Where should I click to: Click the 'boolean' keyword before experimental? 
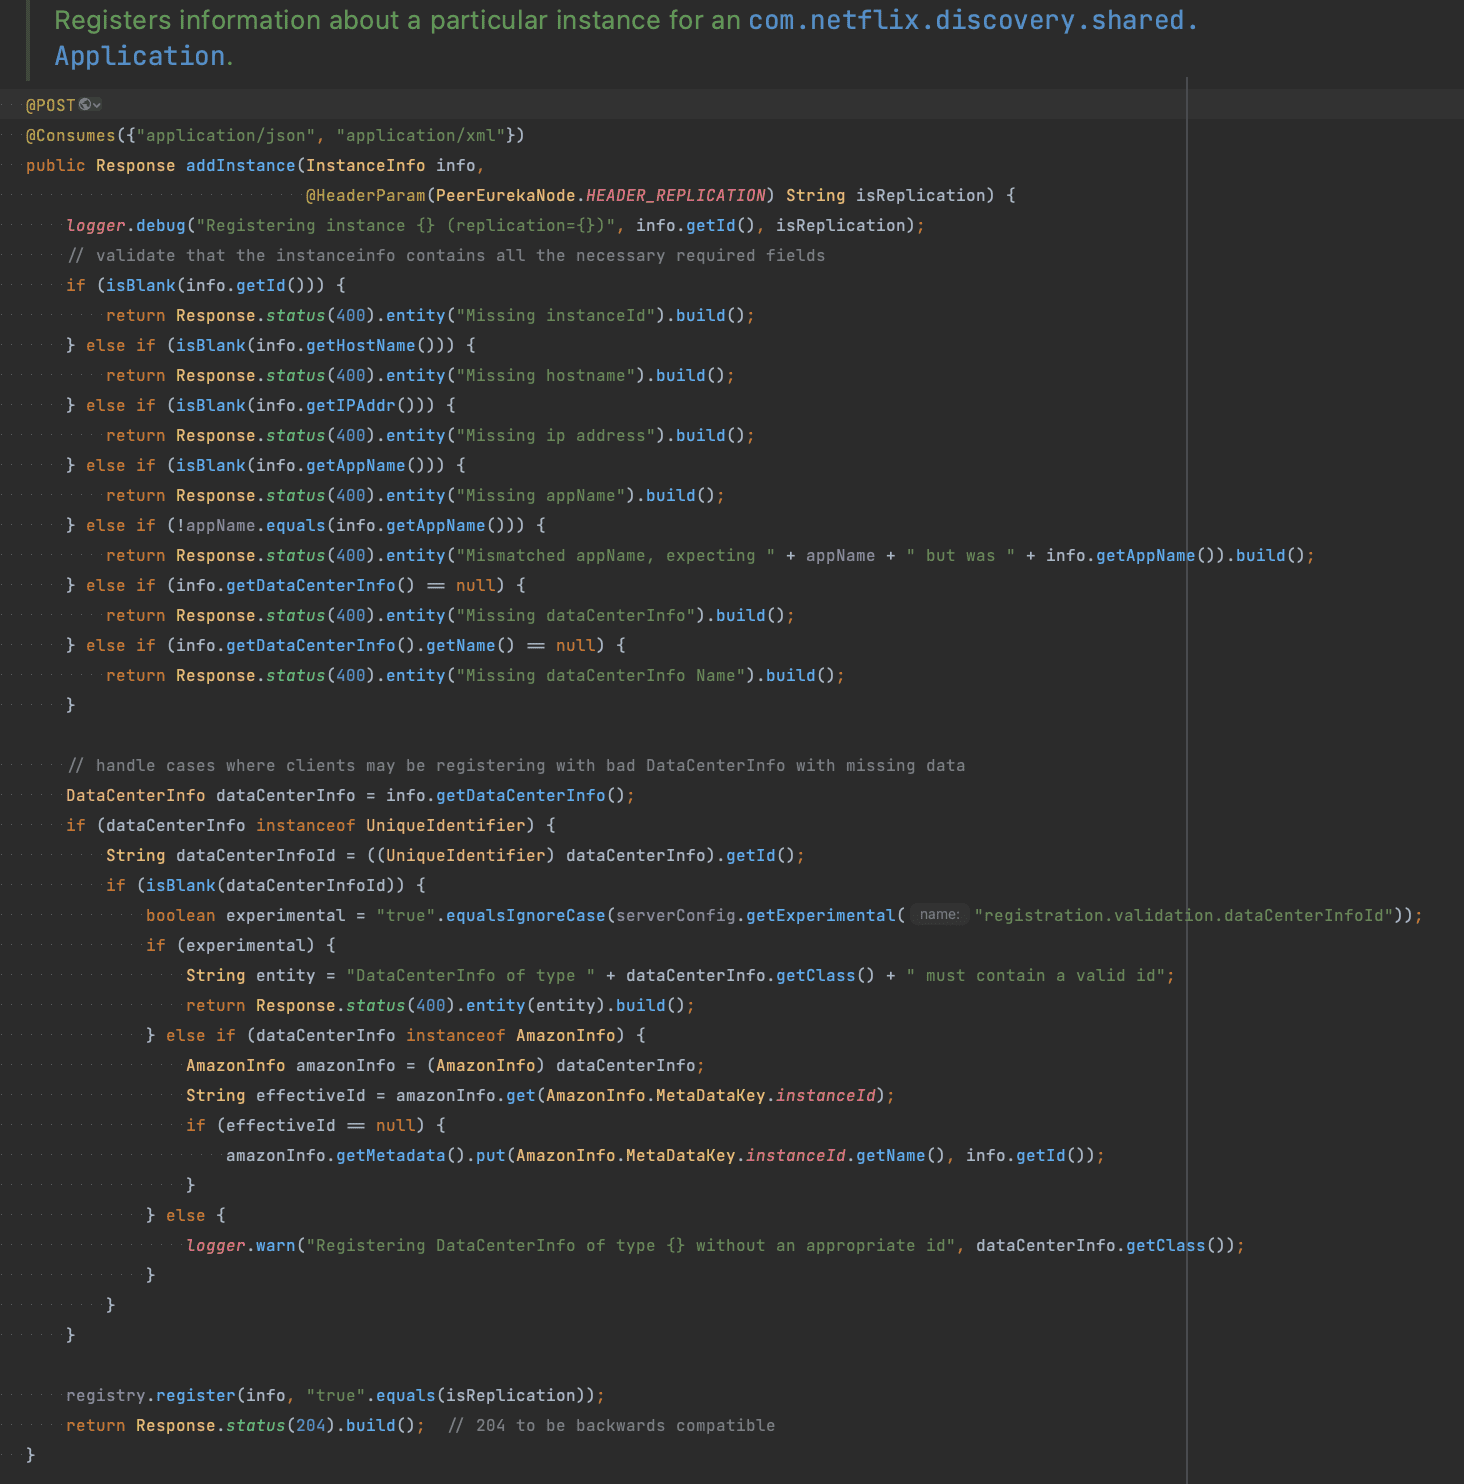coord(181,915)
